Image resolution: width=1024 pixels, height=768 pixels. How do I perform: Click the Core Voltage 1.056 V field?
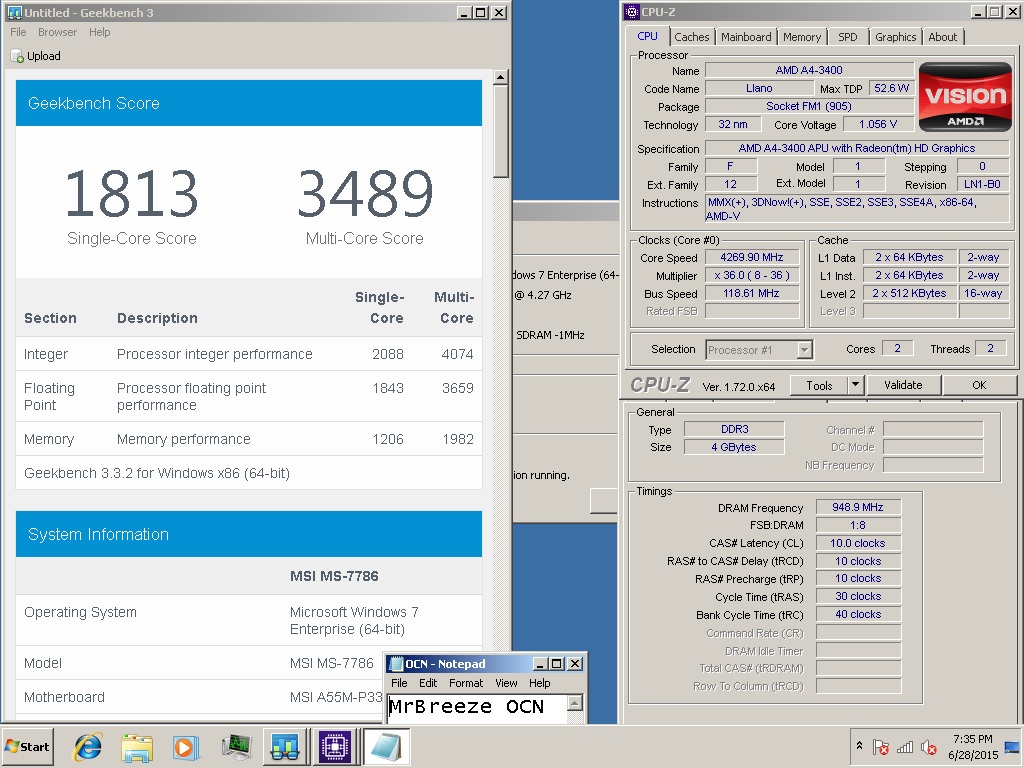coord(878,124)
